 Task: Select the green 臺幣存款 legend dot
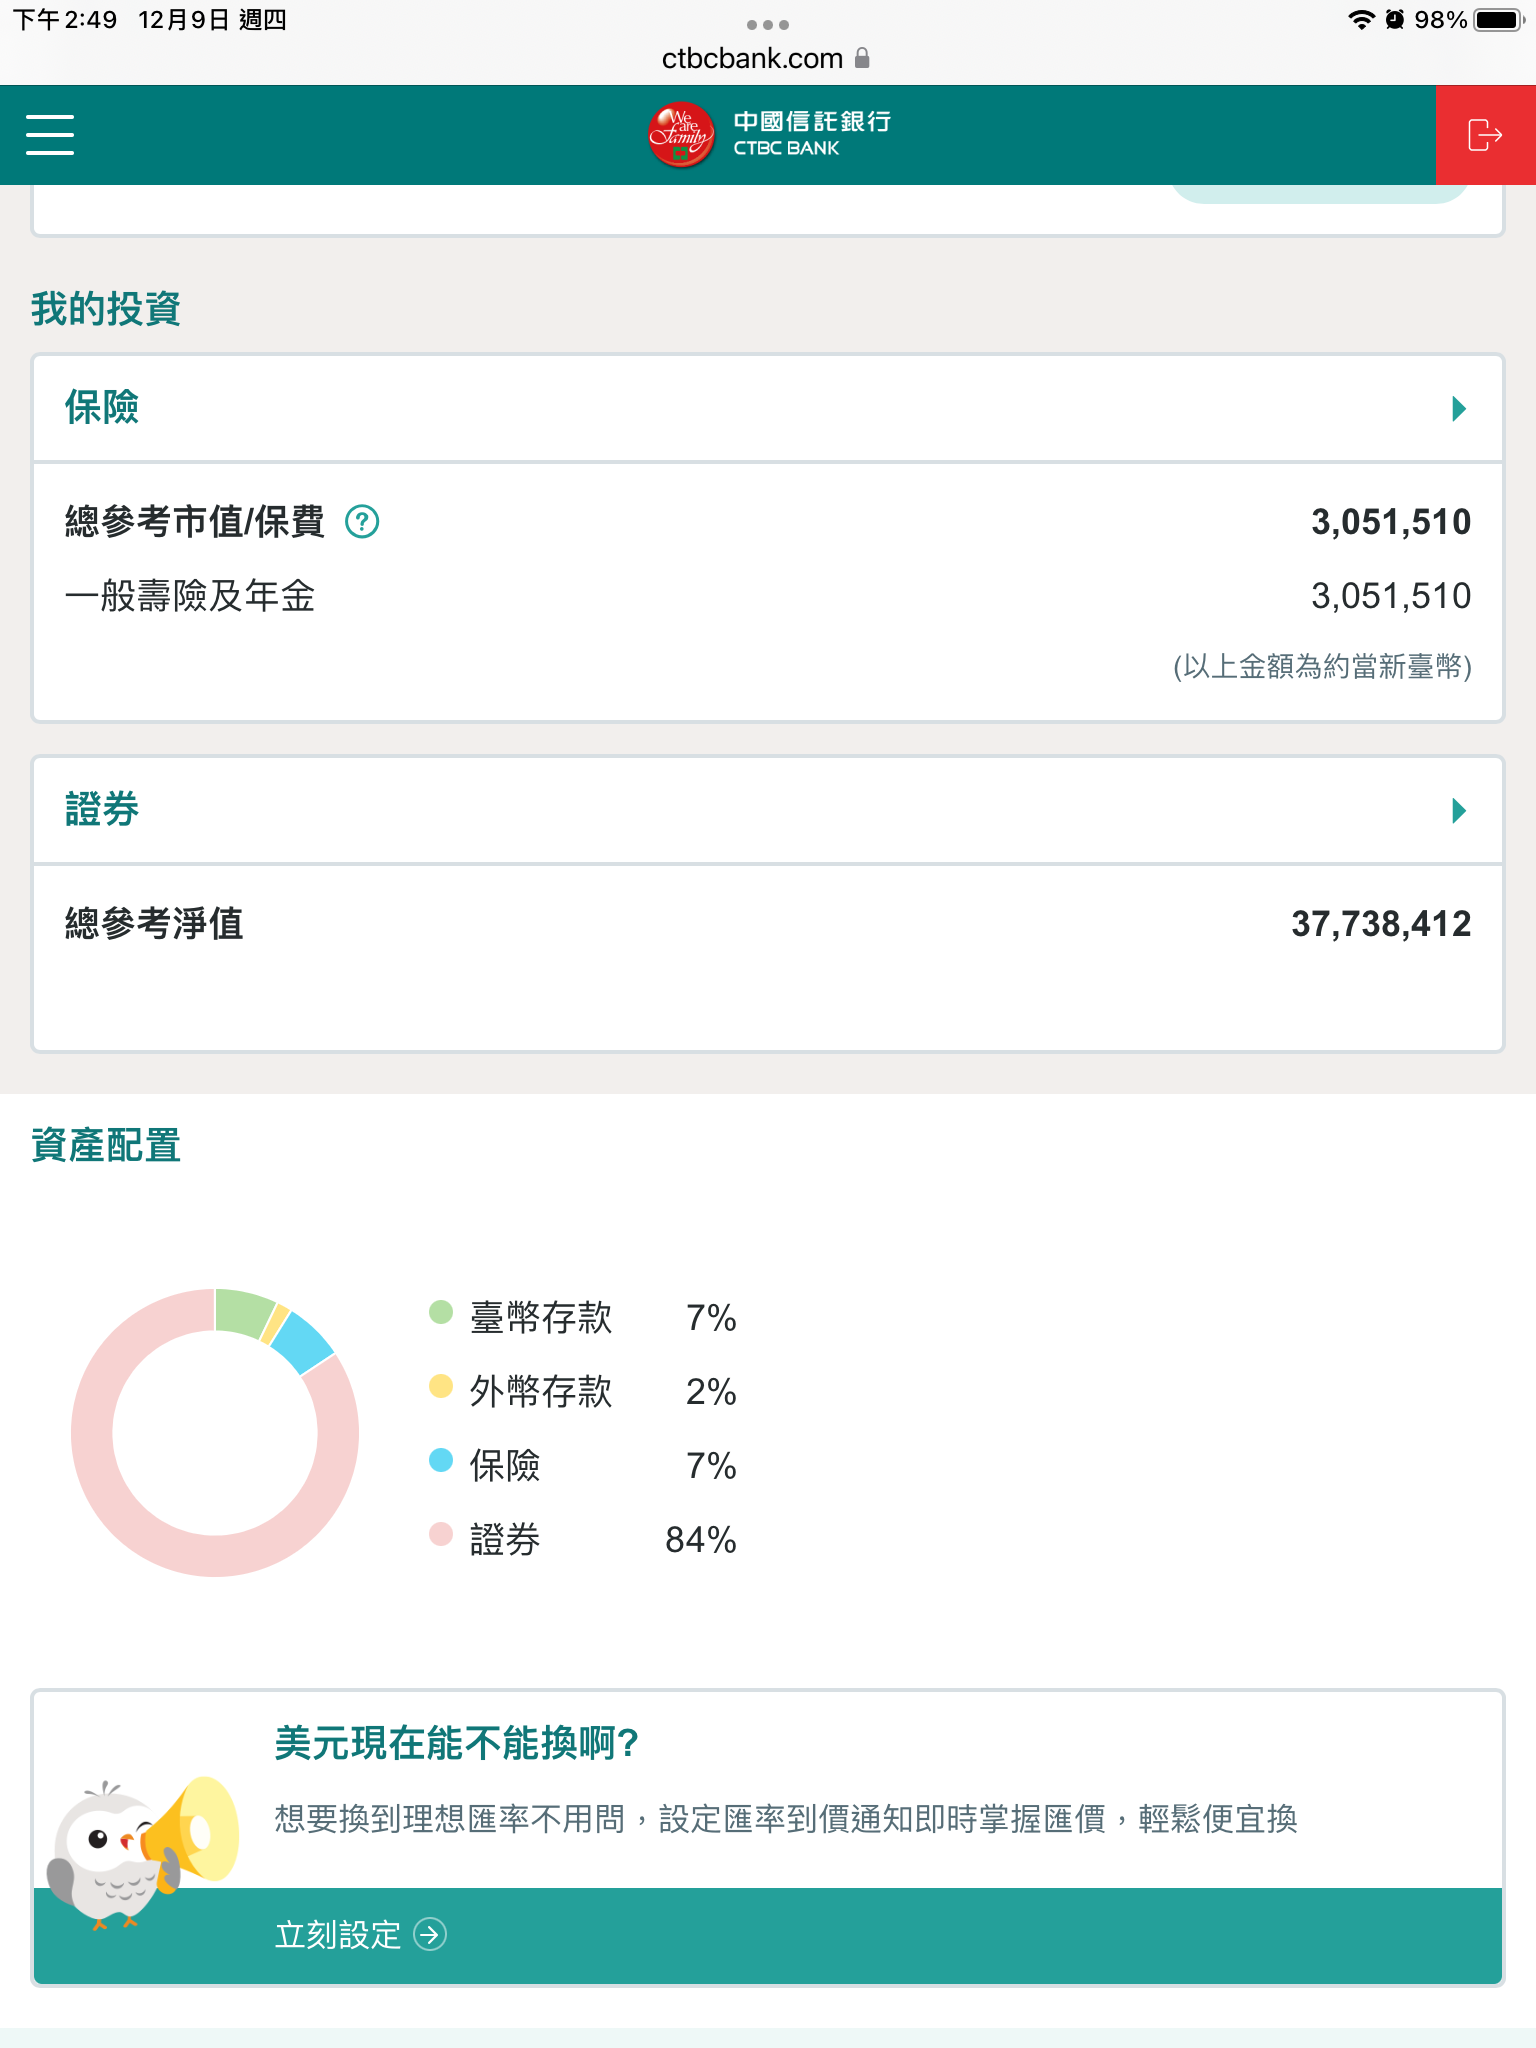click(441, 1312)
